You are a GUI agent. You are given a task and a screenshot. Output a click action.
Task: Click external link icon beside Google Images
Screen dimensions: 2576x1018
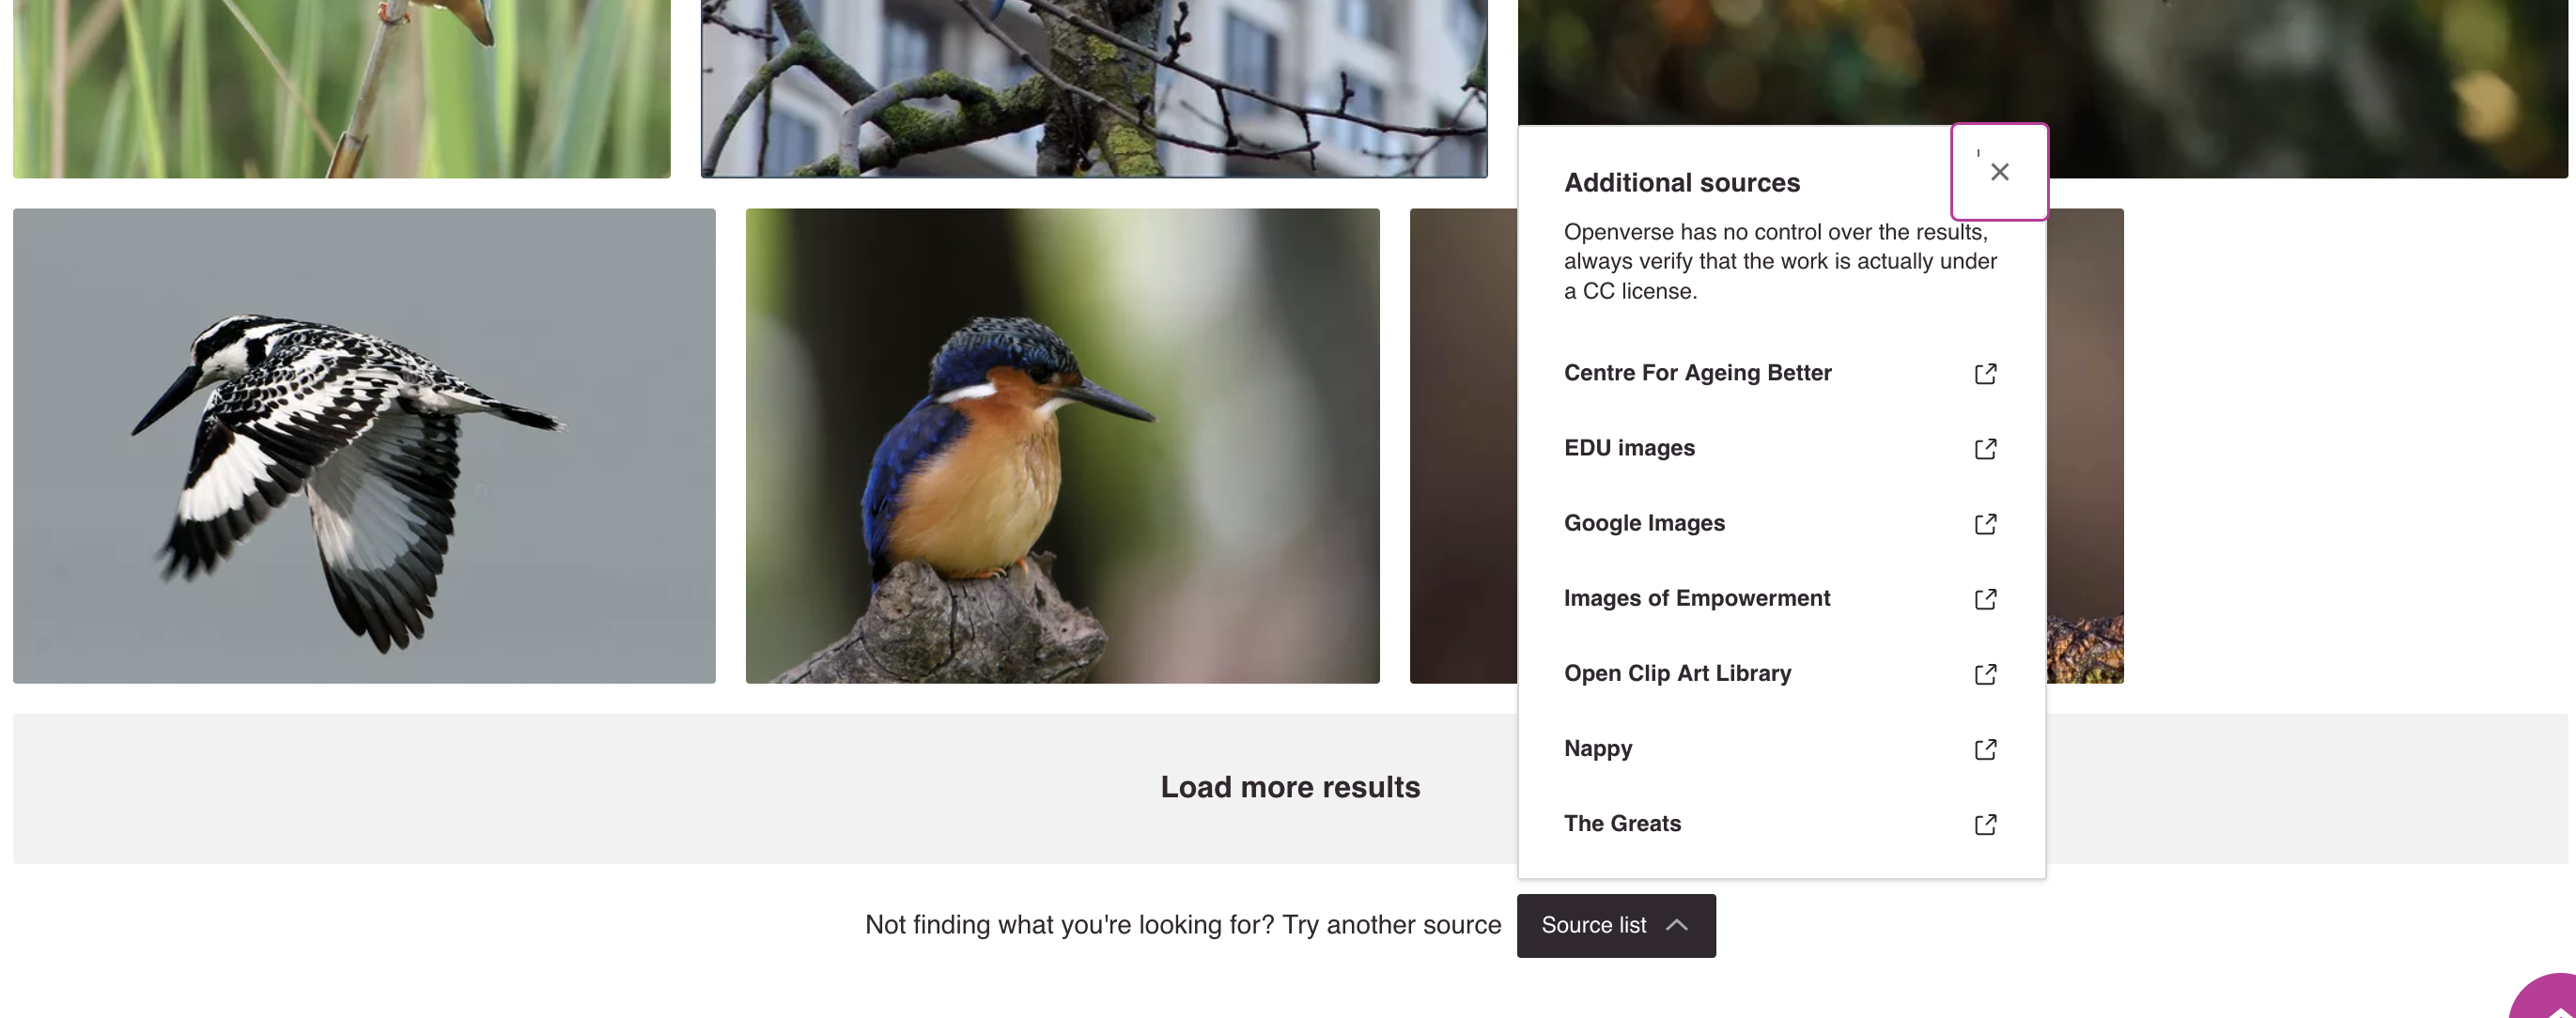[1985, 524]
